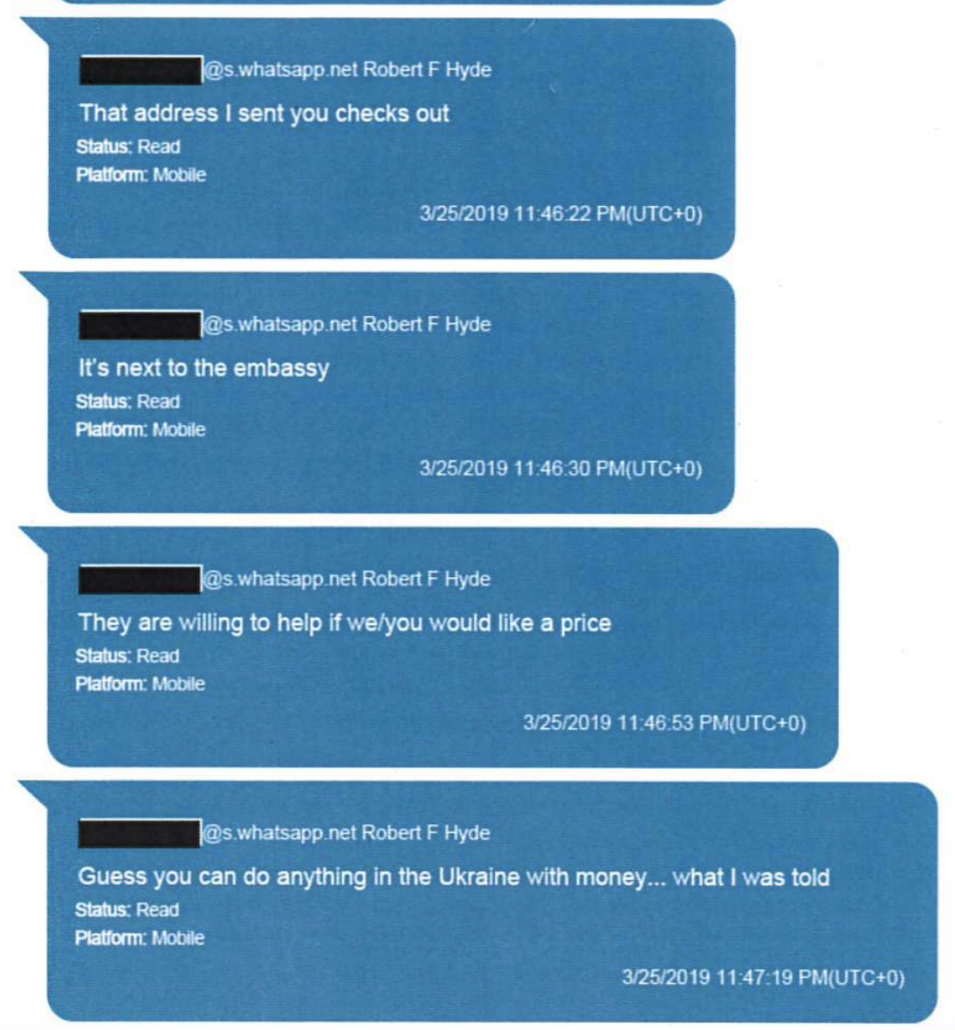Screen dimensions: 955x1030
Task: Click "Status: Read" under the checks out message
Action: 128,146
